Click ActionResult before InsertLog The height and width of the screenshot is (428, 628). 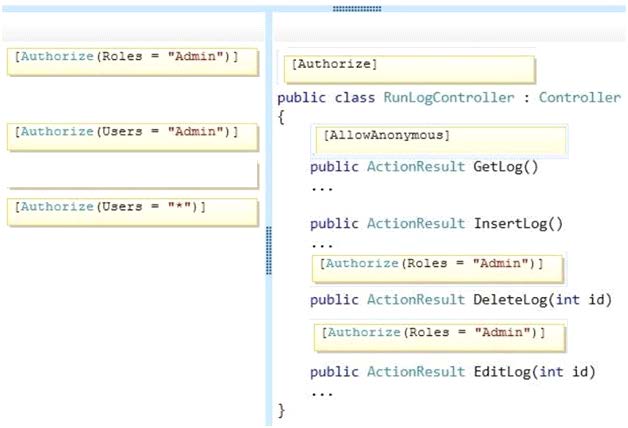coord(416,223)
